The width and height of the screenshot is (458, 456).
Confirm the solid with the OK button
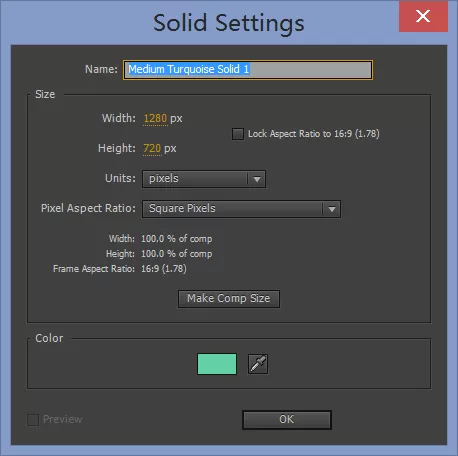point(287,420)
